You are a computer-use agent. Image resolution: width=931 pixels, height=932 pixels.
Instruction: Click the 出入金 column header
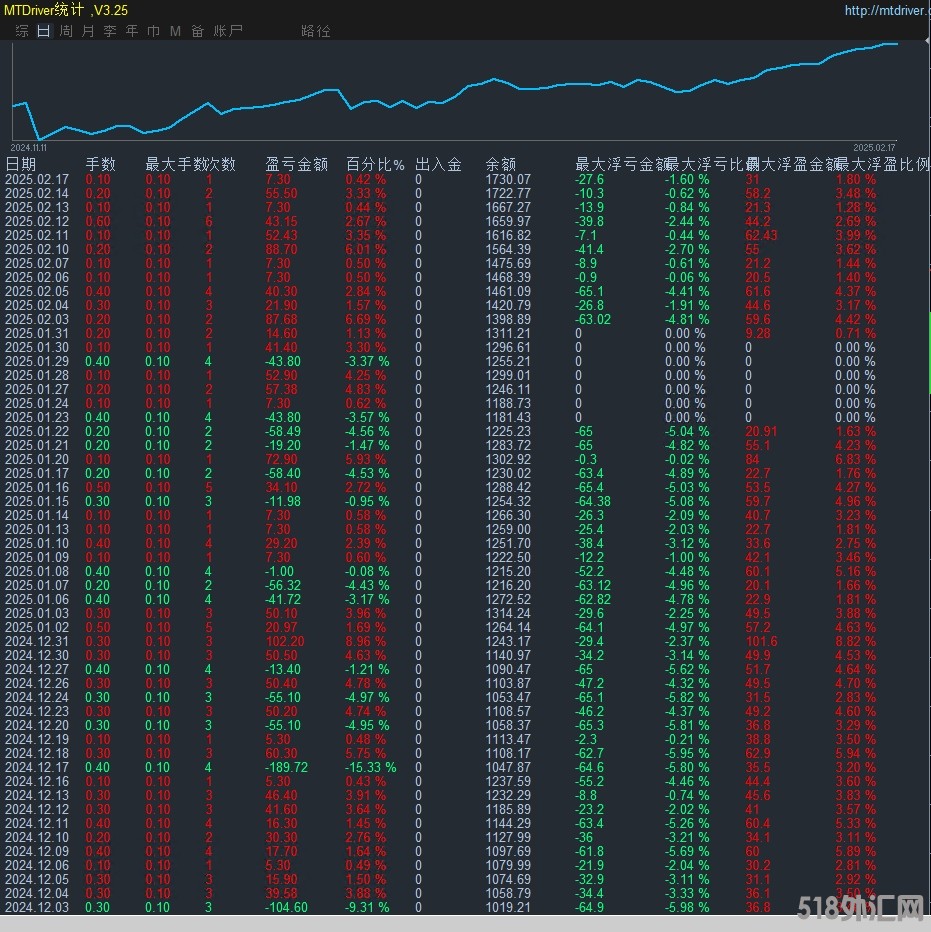(x=438, y=164)
